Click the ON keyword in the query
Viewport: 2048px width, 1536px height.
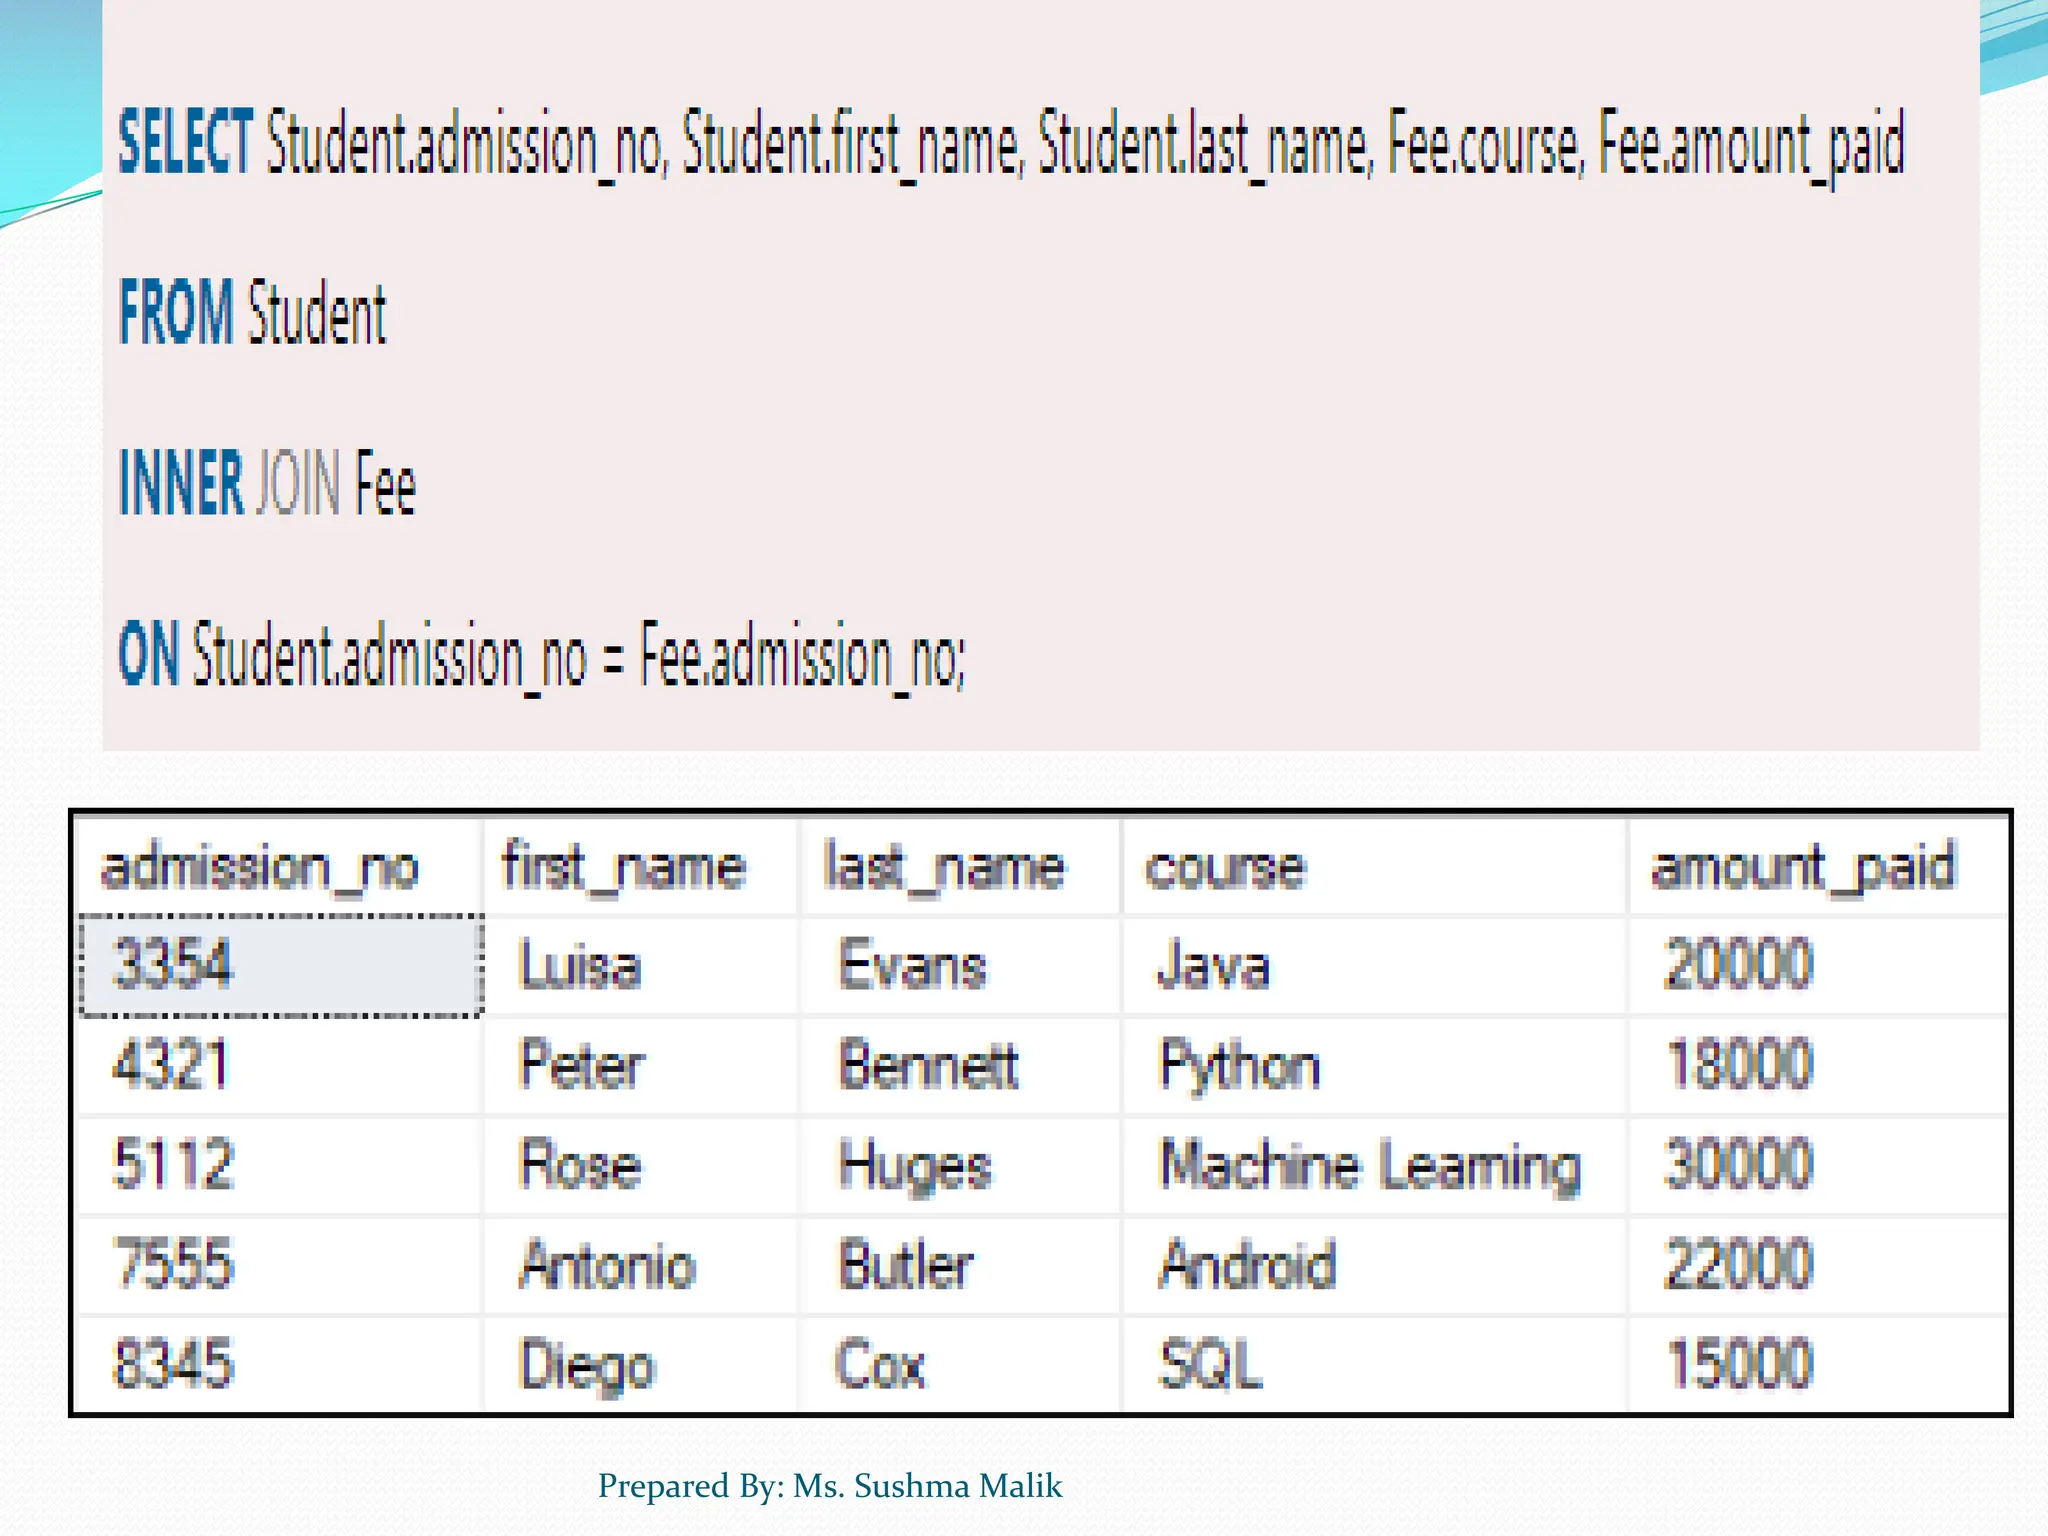149,655
